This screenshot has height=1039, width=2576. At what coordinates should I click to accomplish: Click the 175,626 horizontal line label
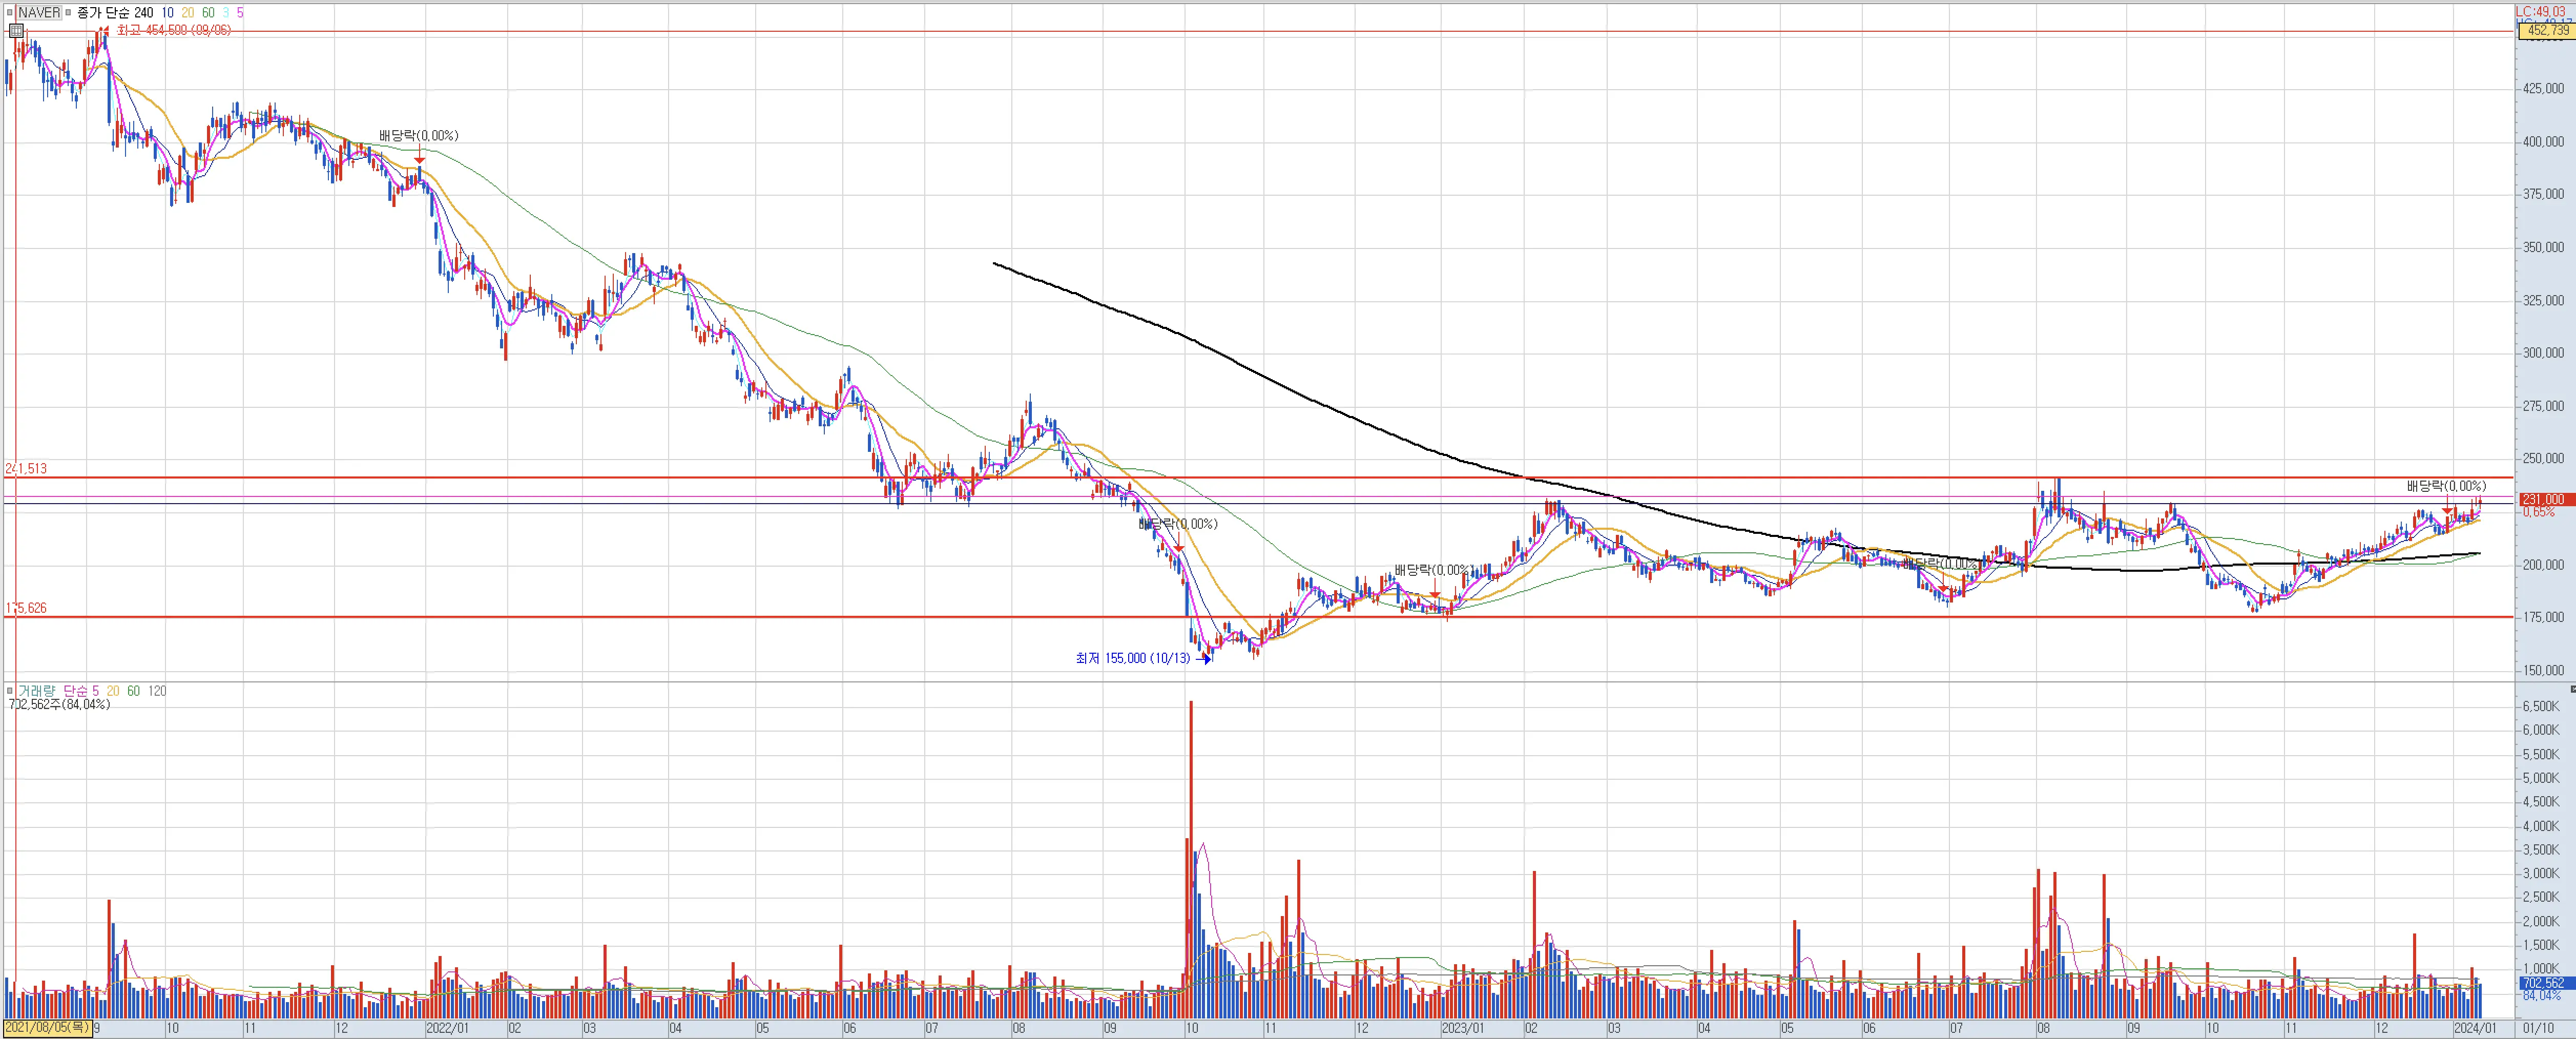[26, 608]
